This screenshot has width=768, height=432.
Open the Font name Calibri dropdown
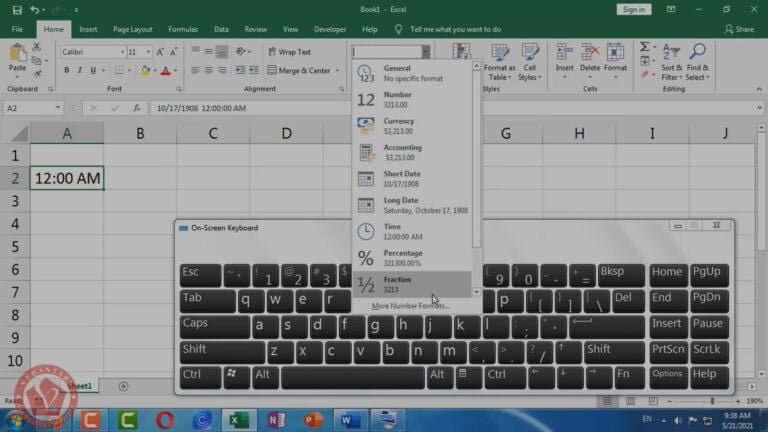[x=122, y=52]
